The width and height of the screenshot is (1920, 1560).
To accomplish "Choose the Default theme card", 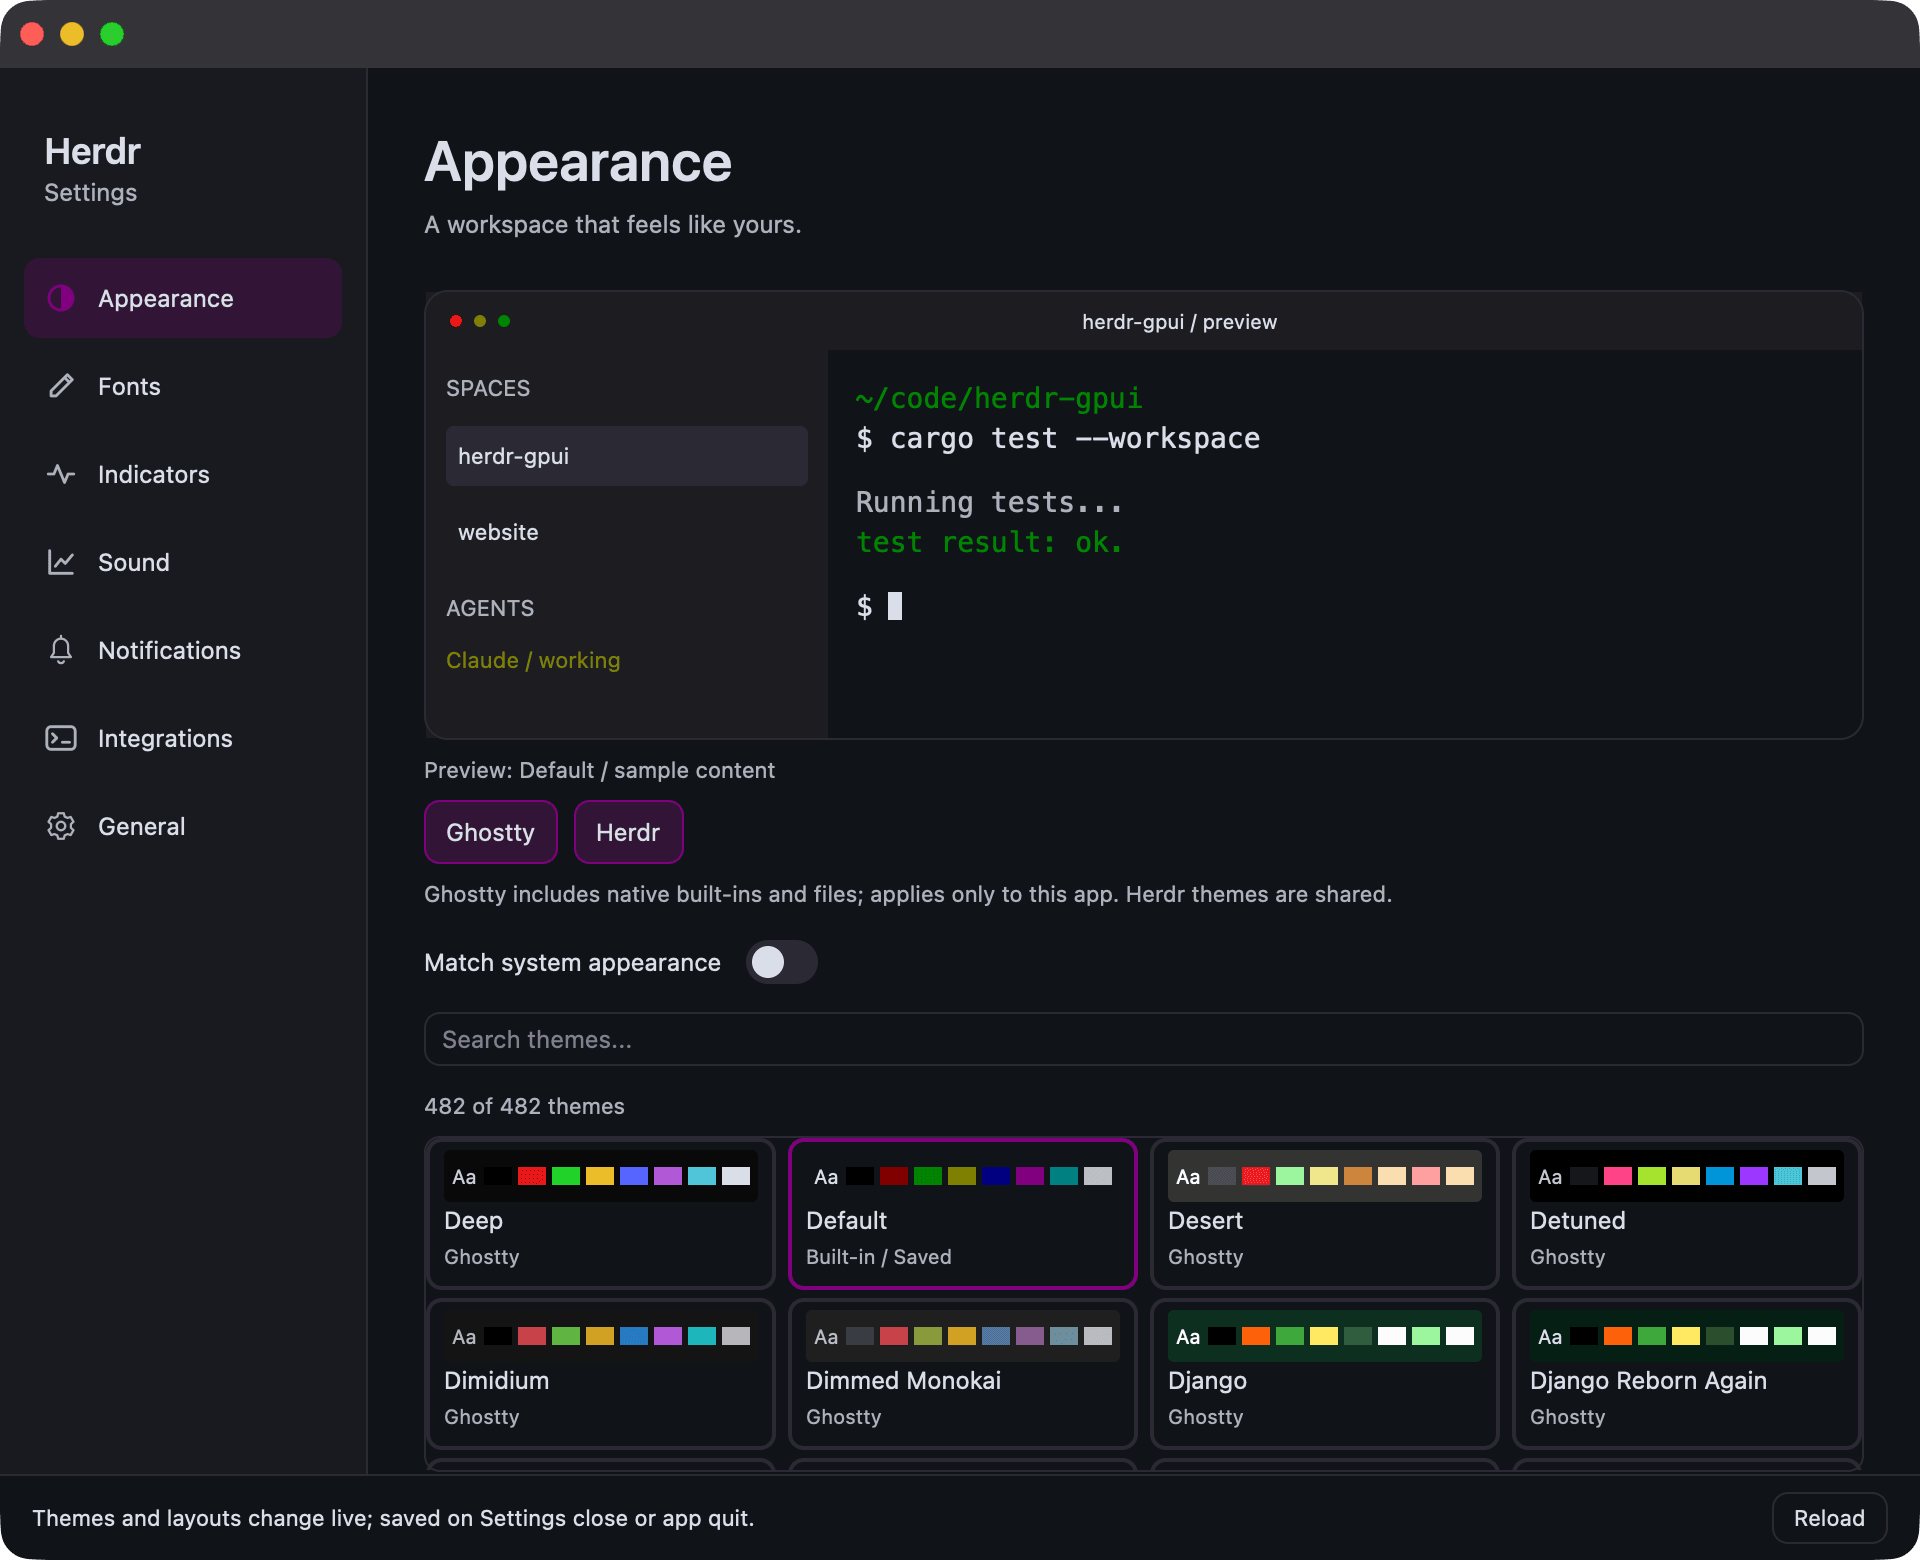I will [963, 1213].
